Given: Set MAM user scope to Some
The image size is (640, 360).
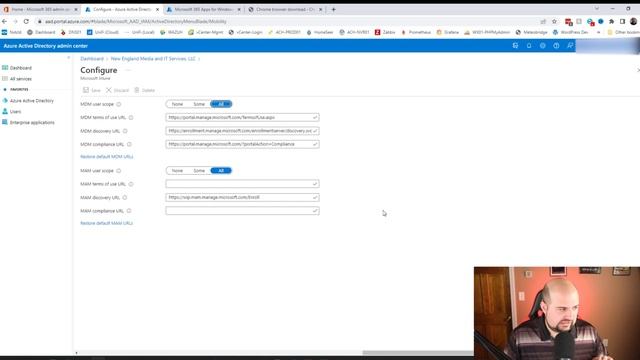Looking at the screenshot, I should point(199,171).
